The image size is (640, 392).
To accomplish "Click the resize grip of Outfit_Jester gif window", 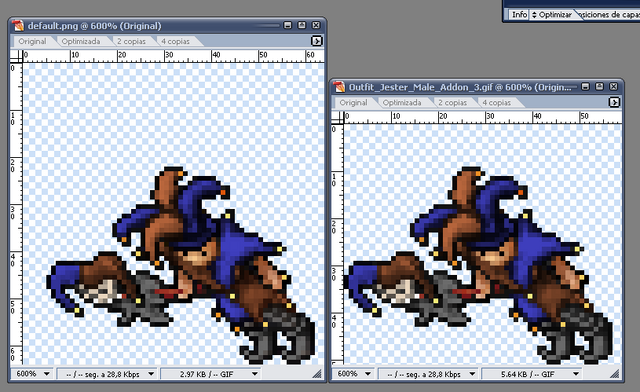I will click(x=614, y=374).
